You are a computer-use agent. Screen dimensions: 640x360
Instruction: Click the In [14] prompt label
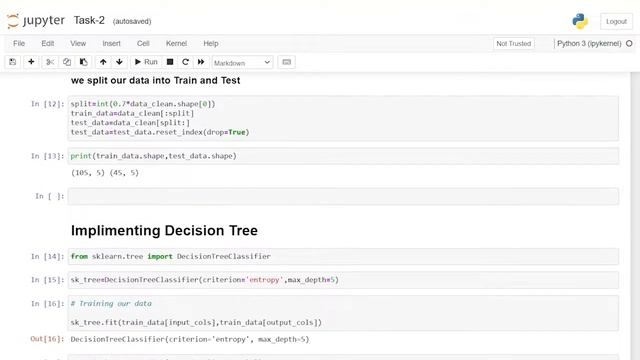click(x=47, y=256)
